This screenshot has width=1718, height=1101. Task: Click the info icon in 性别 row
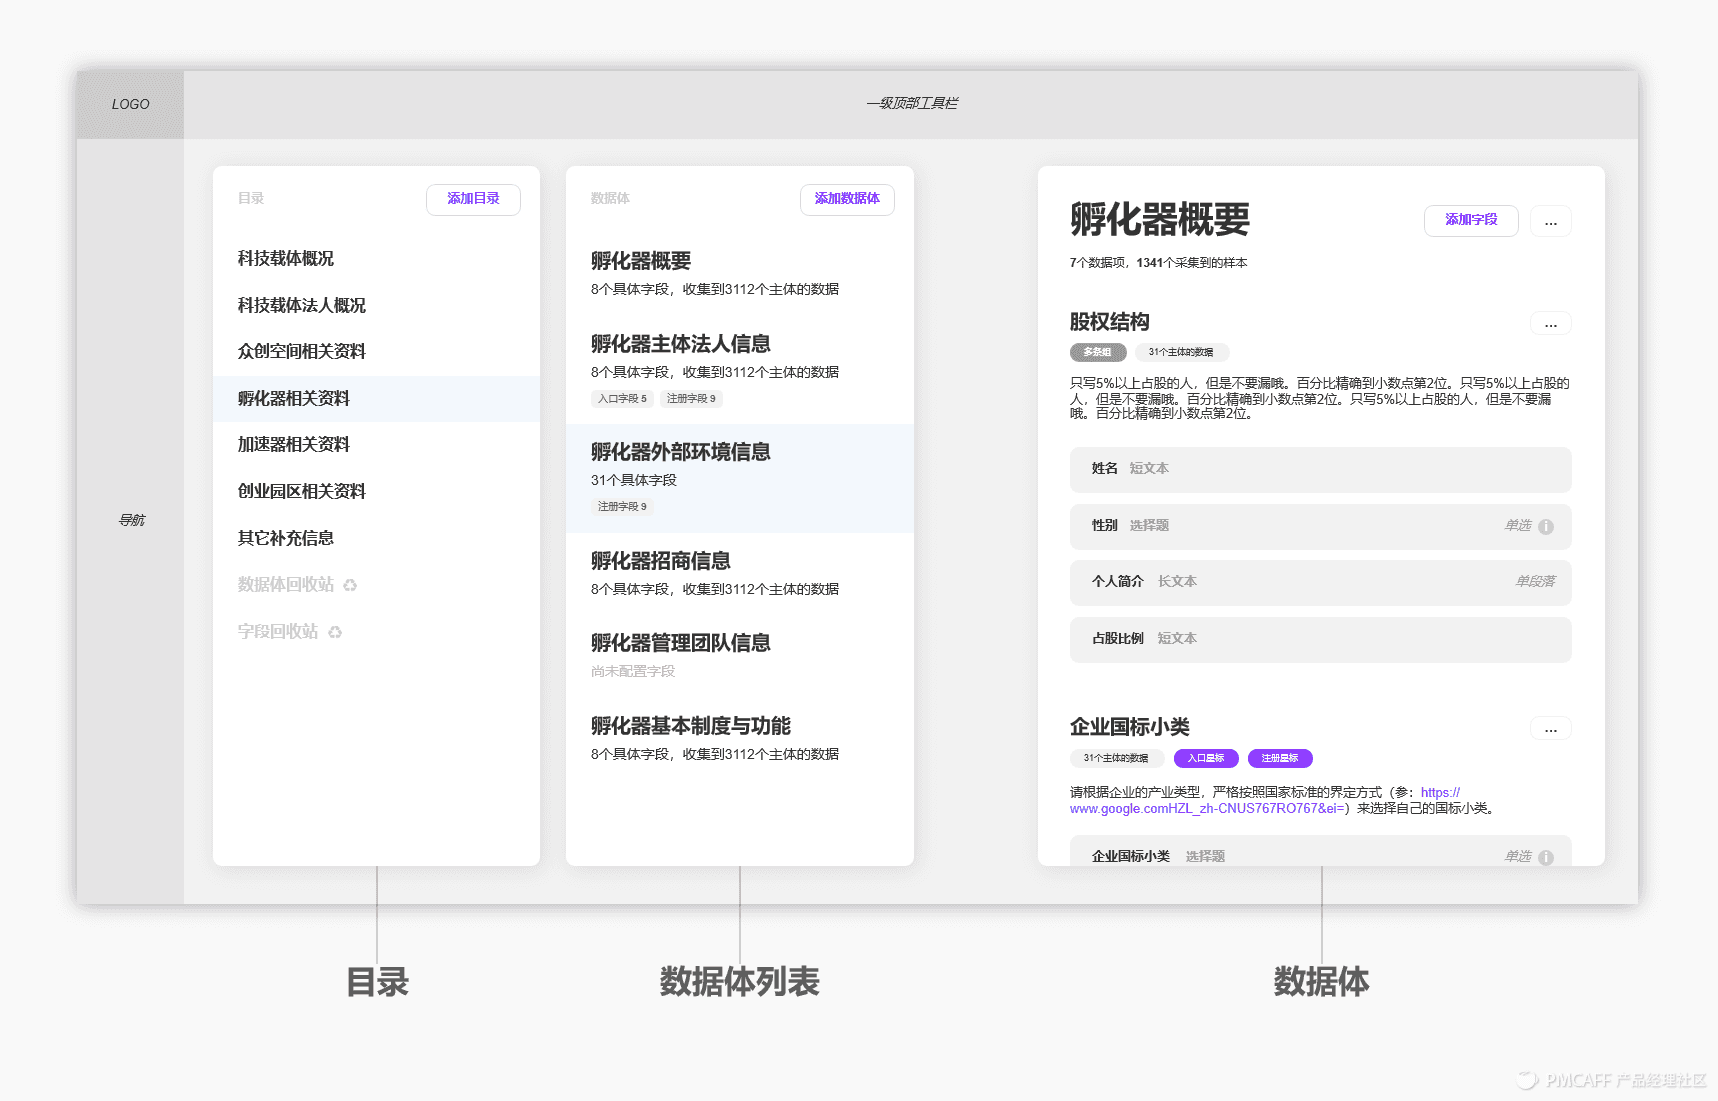[1546, 527]
